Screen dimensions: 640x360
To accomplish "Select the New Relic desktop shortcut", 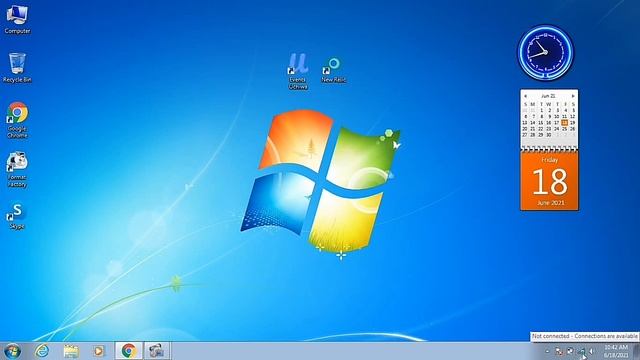I will 333,70.
